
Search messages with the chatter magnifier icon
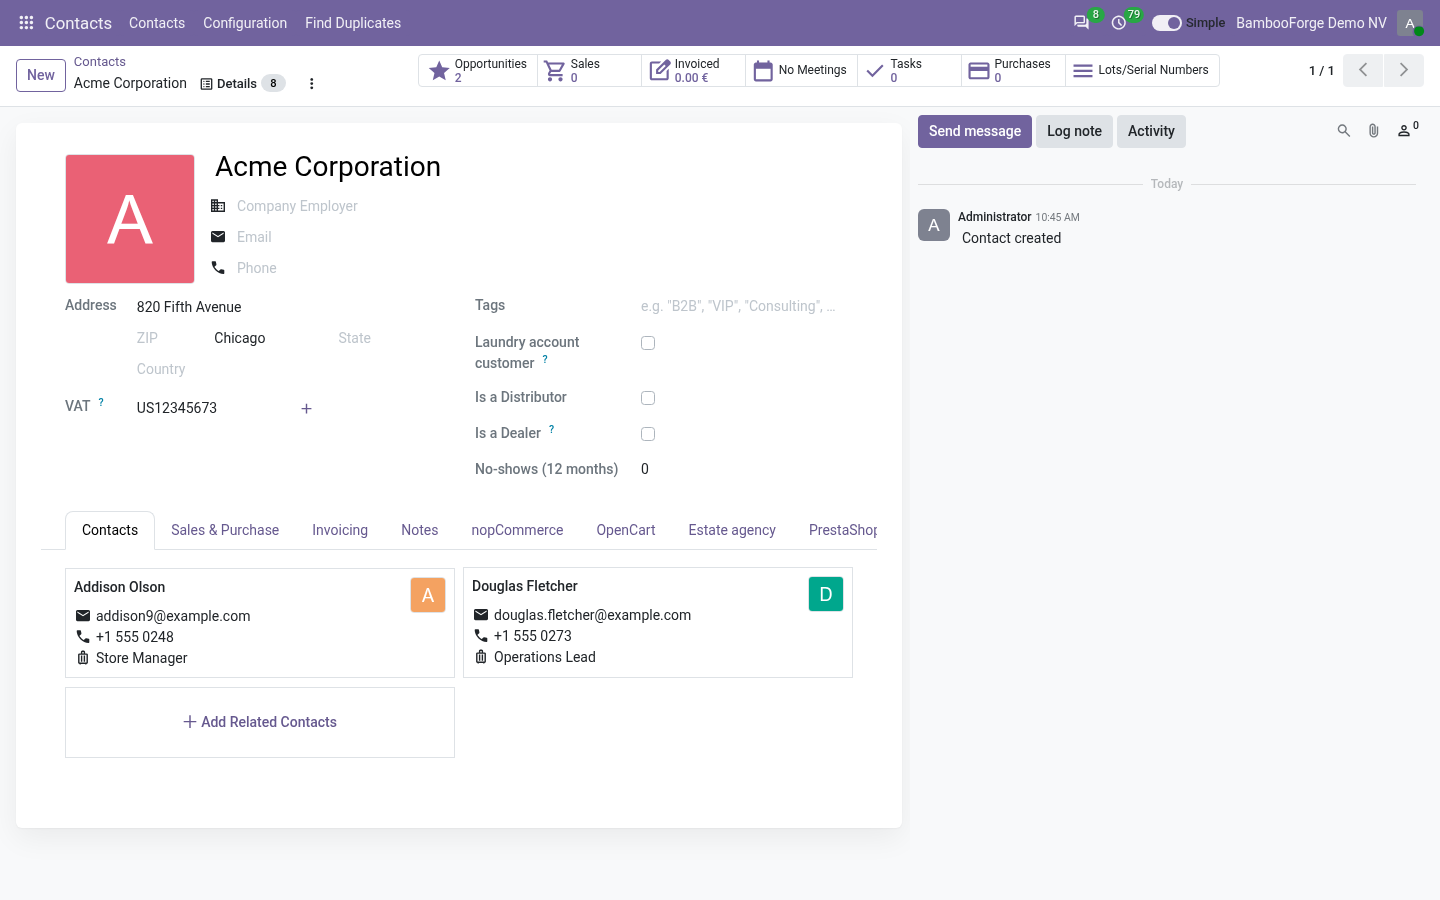coord(1344,131)
